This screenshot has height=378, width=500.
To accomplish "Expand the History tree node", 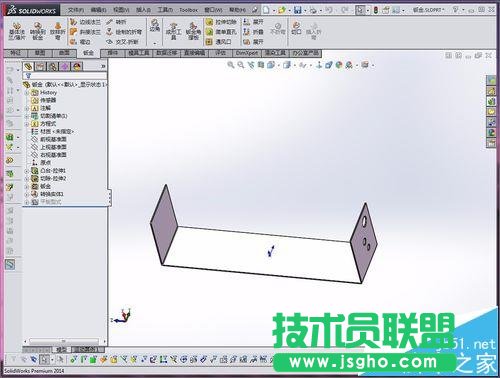I will [27, 92].
